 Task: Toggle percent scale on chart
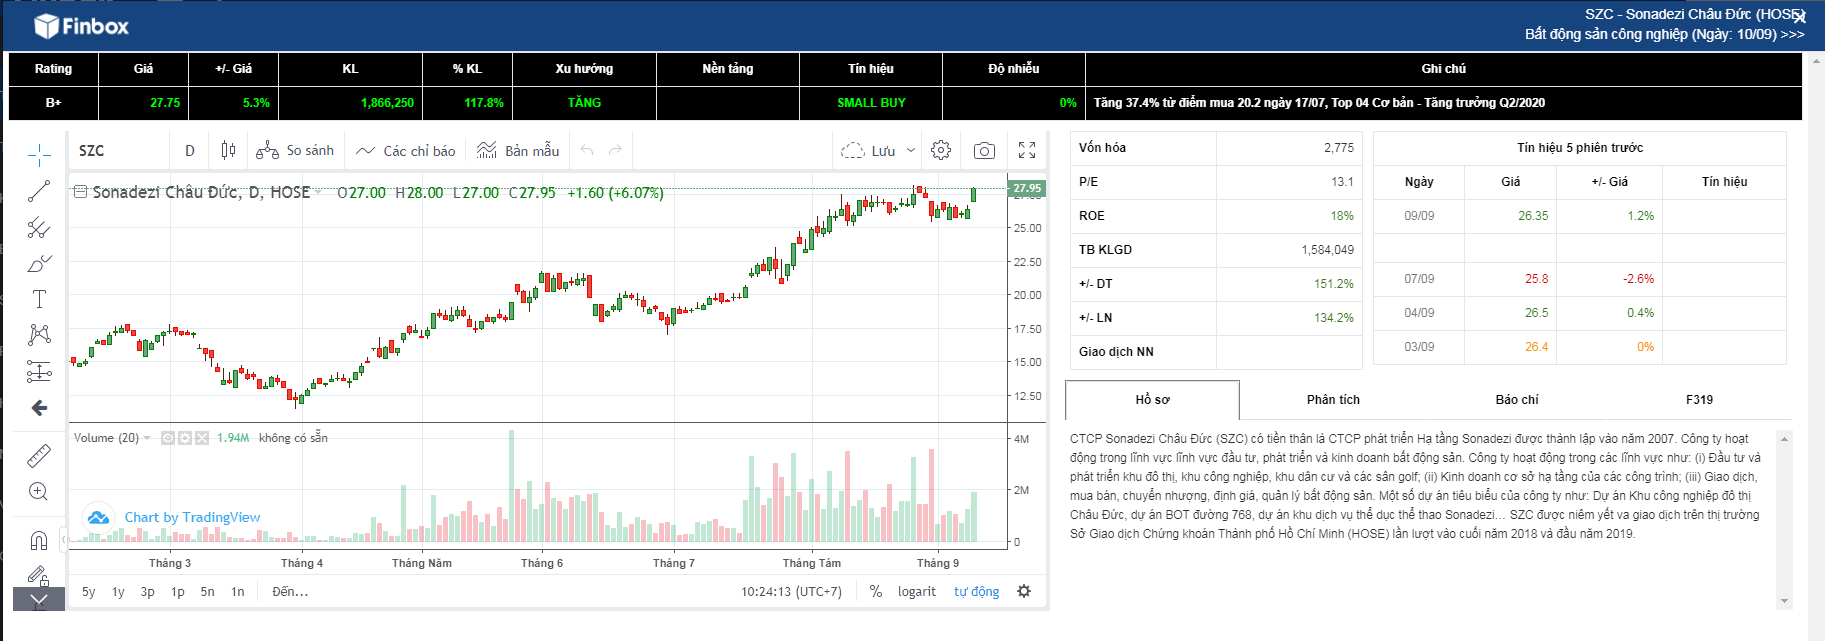coord(876,591)
